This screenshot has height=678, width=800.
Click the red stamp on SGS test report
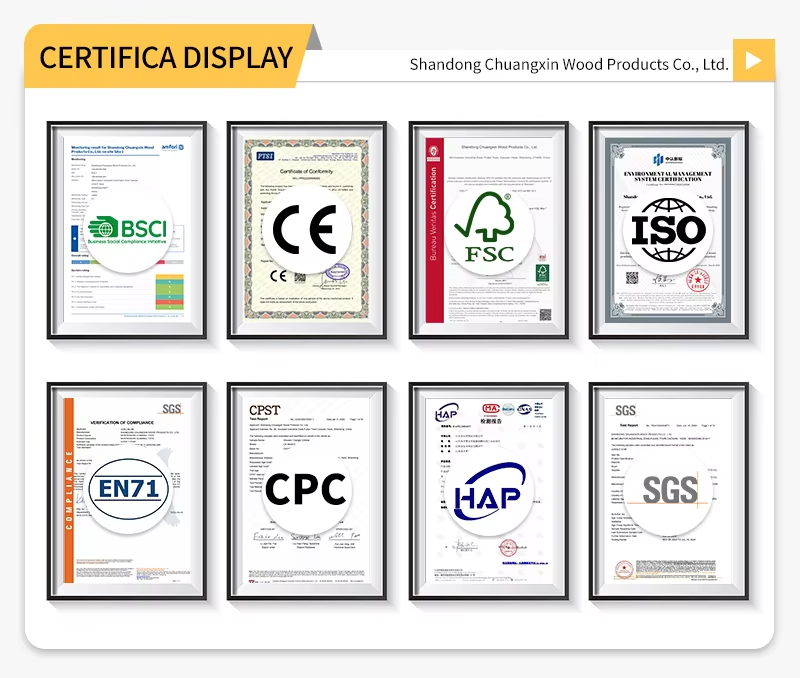pos(624,569)
